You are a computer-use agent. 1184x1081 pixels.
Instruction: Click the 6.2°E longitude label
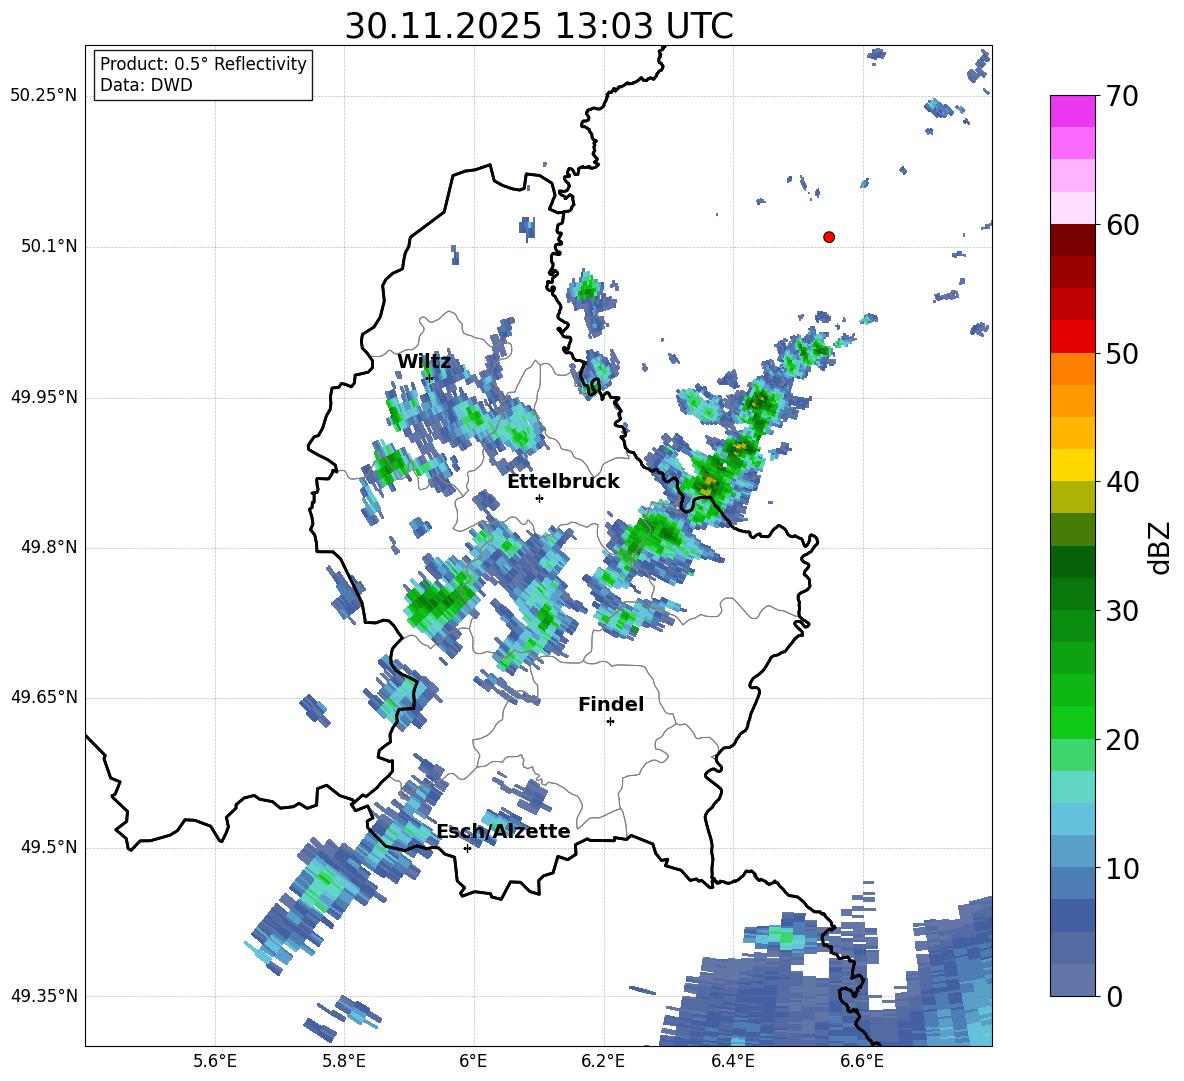603,1061
